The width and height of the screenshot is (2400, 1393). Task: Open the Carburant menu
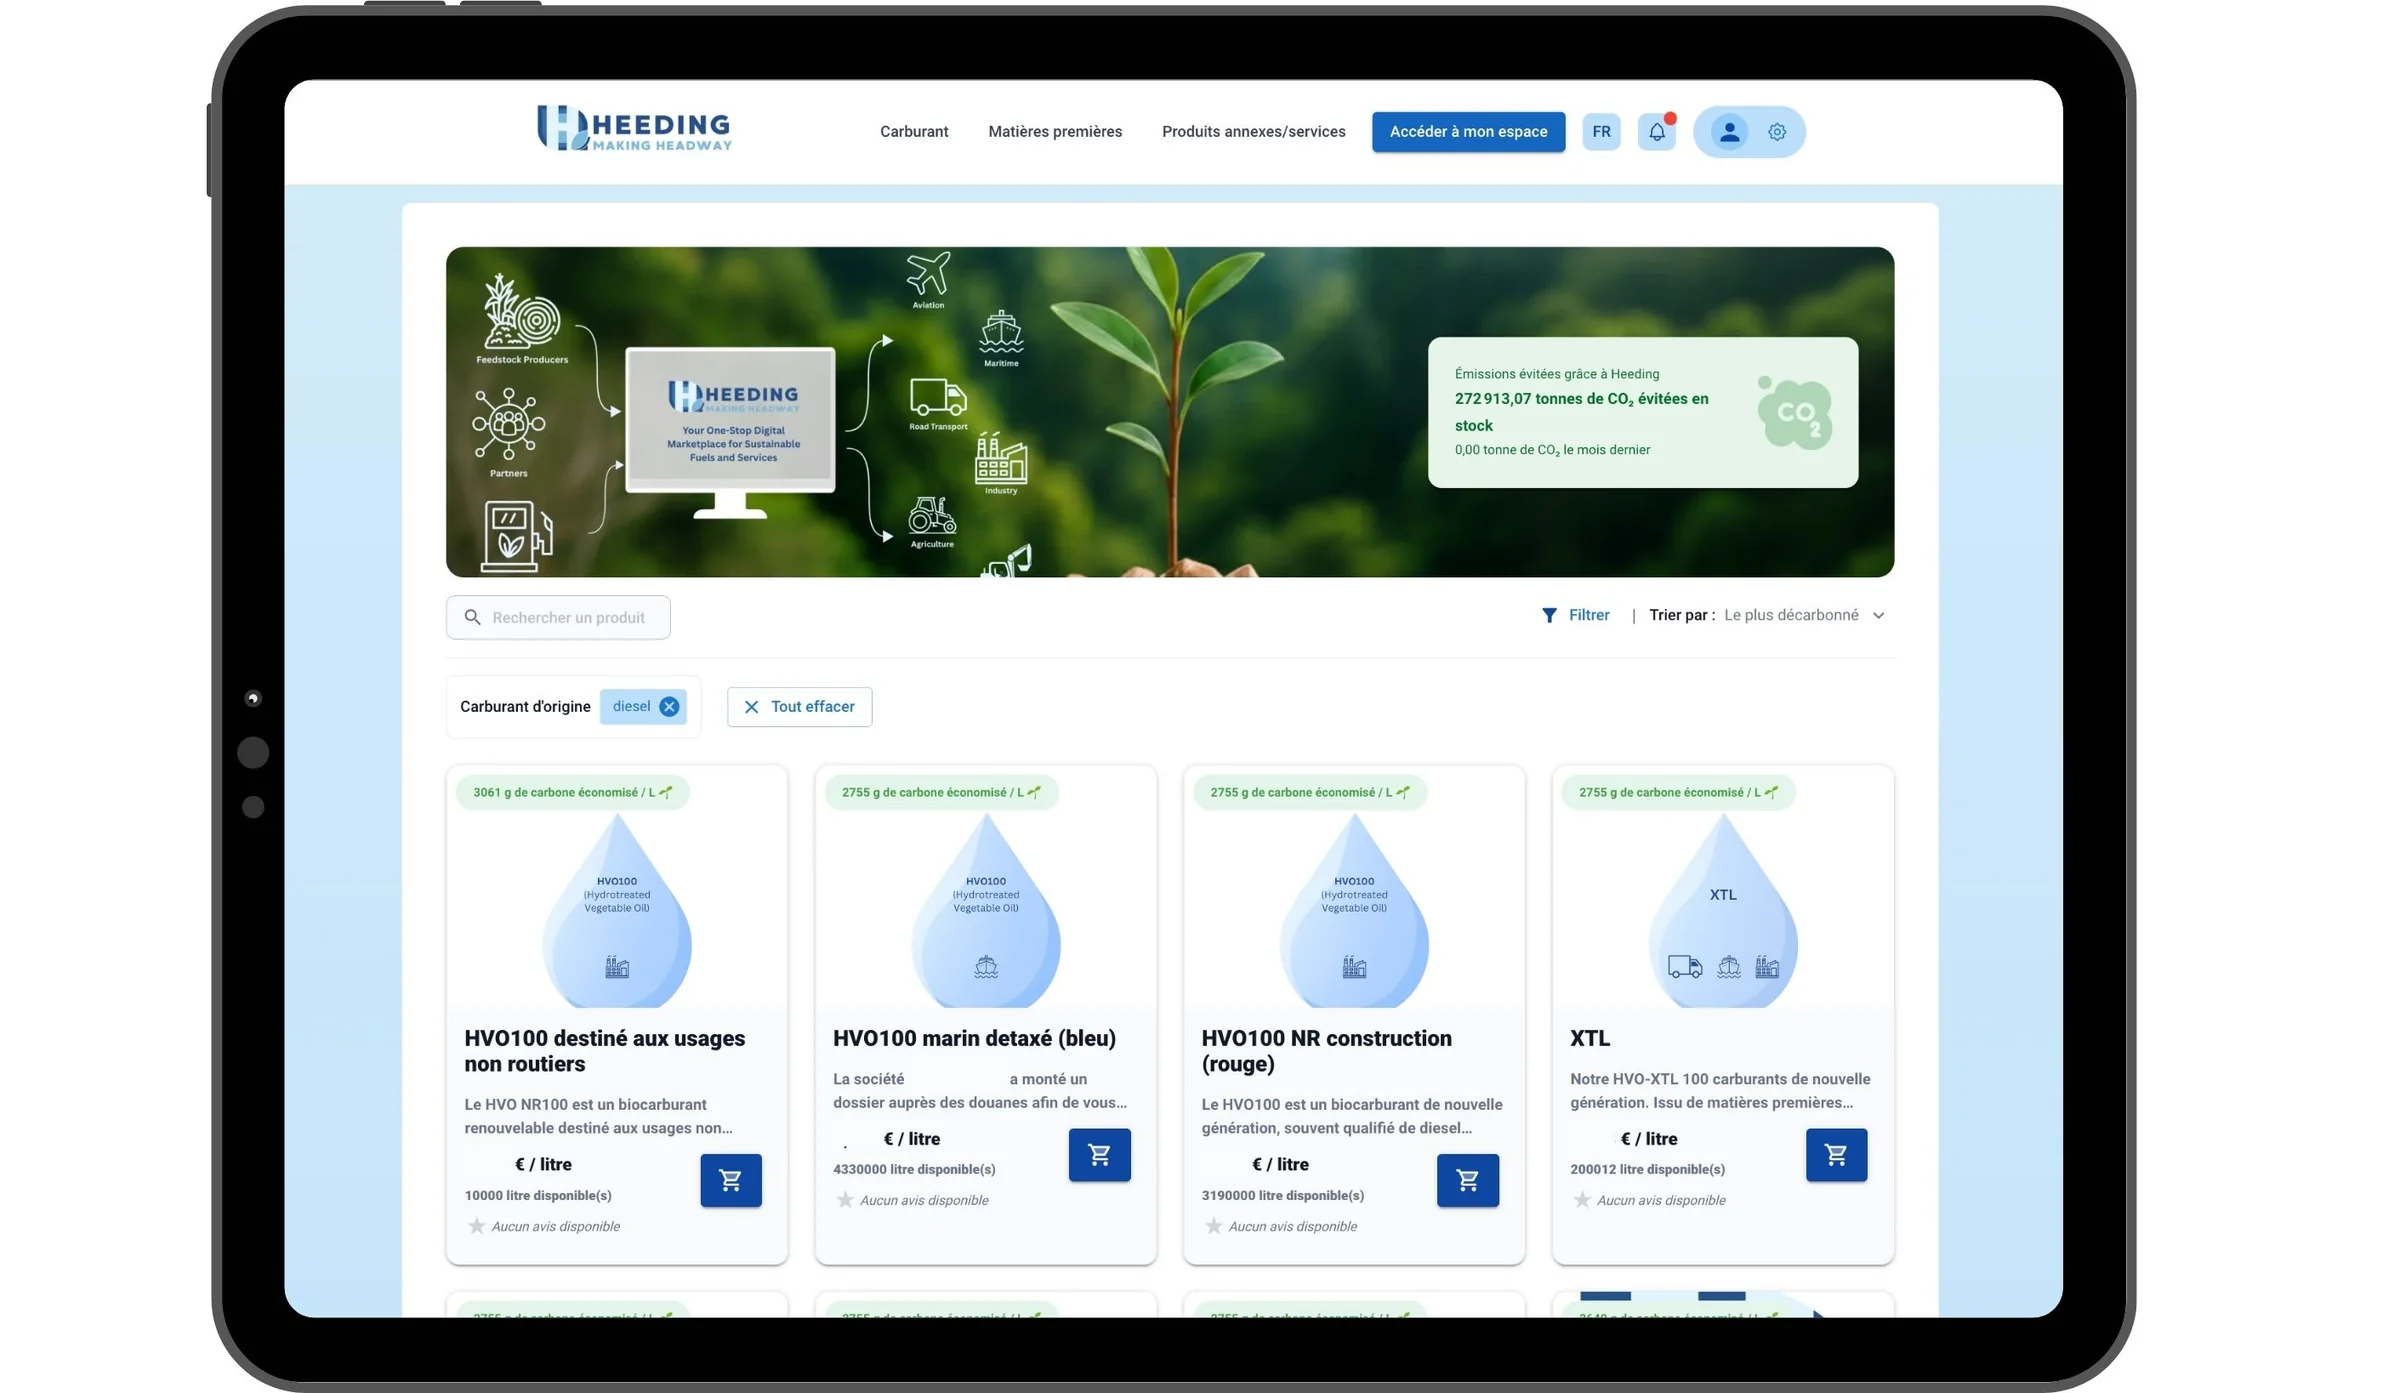tap(914, 131)
